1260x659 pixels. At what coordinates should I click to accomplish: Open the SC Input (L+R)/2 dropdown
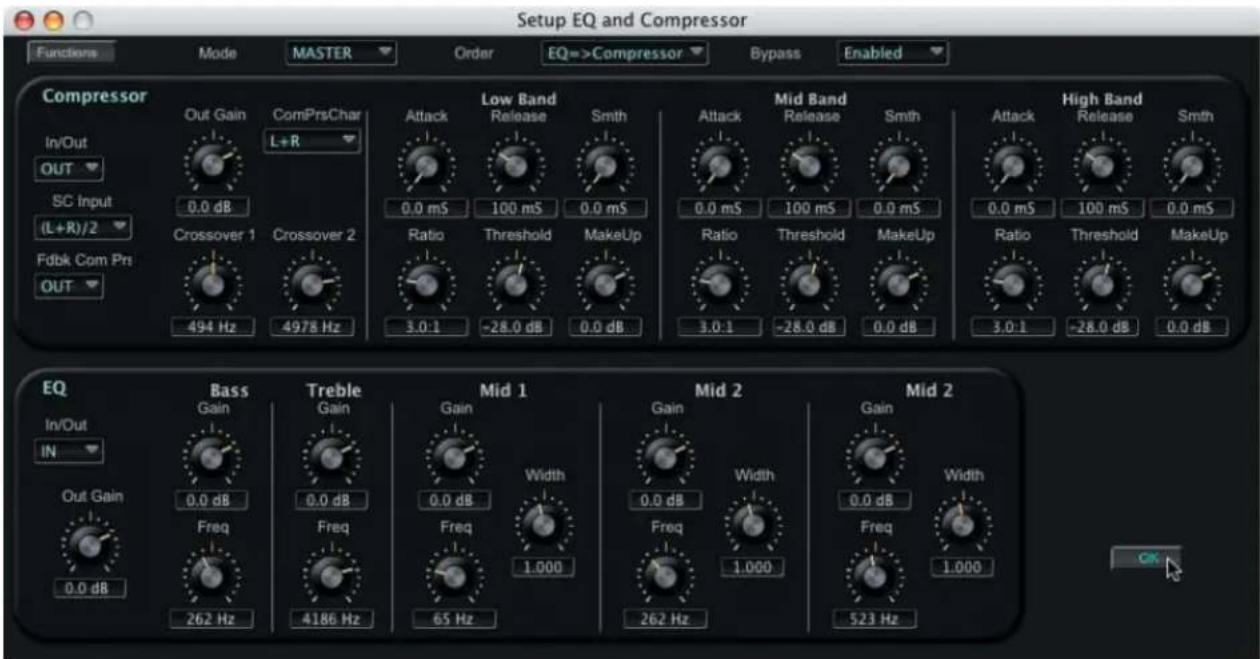pyautogui.click(x=83, y=228)
